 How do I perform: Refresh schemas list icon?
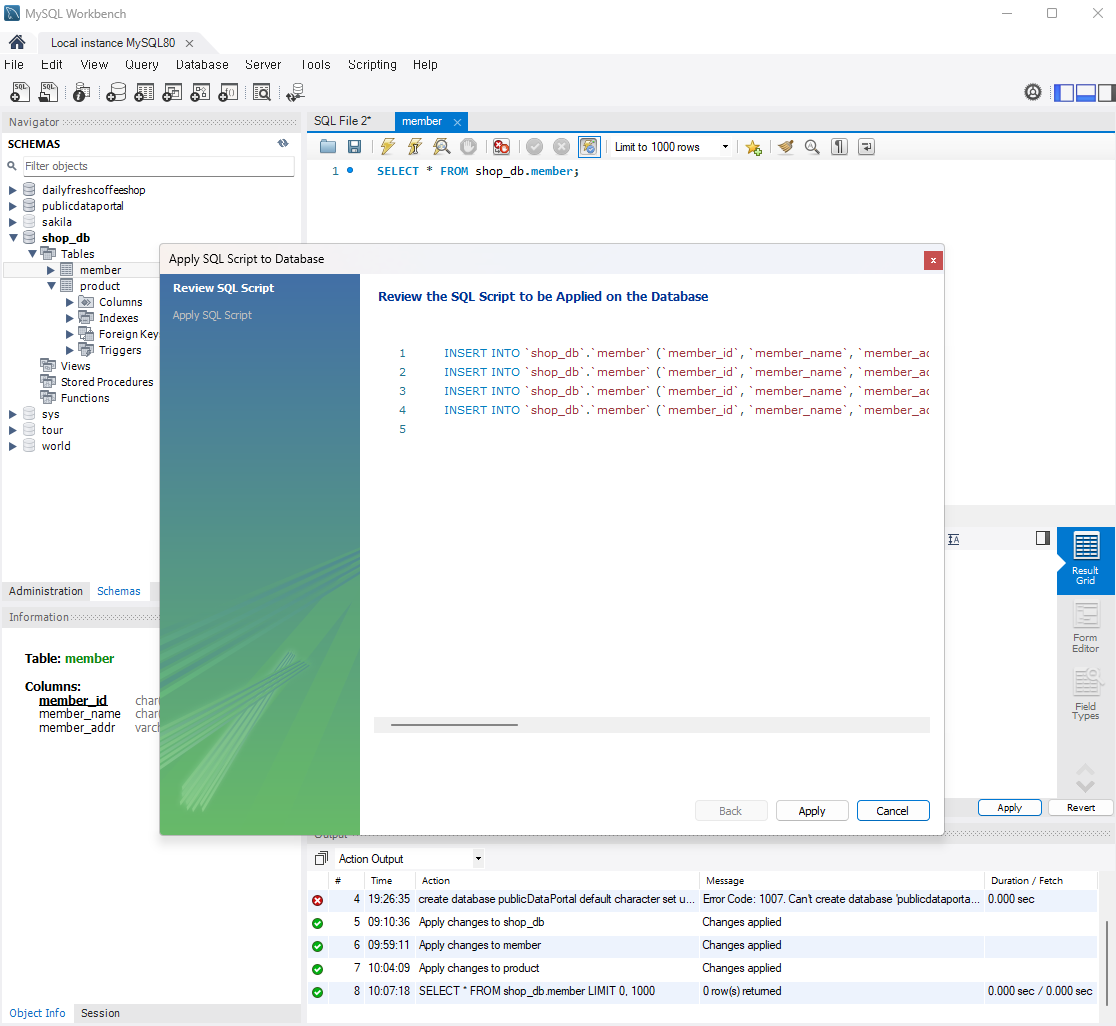pyautogui.click(x=283, y=143)
